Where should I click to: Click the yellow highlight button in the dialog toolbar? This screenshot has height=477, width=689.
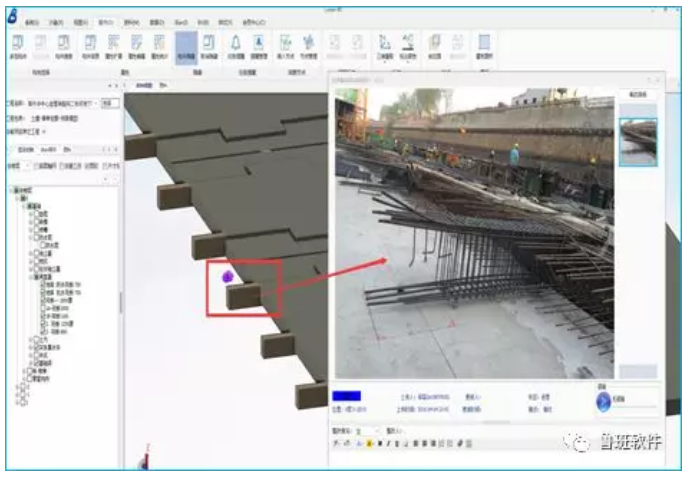coord(369,444)
